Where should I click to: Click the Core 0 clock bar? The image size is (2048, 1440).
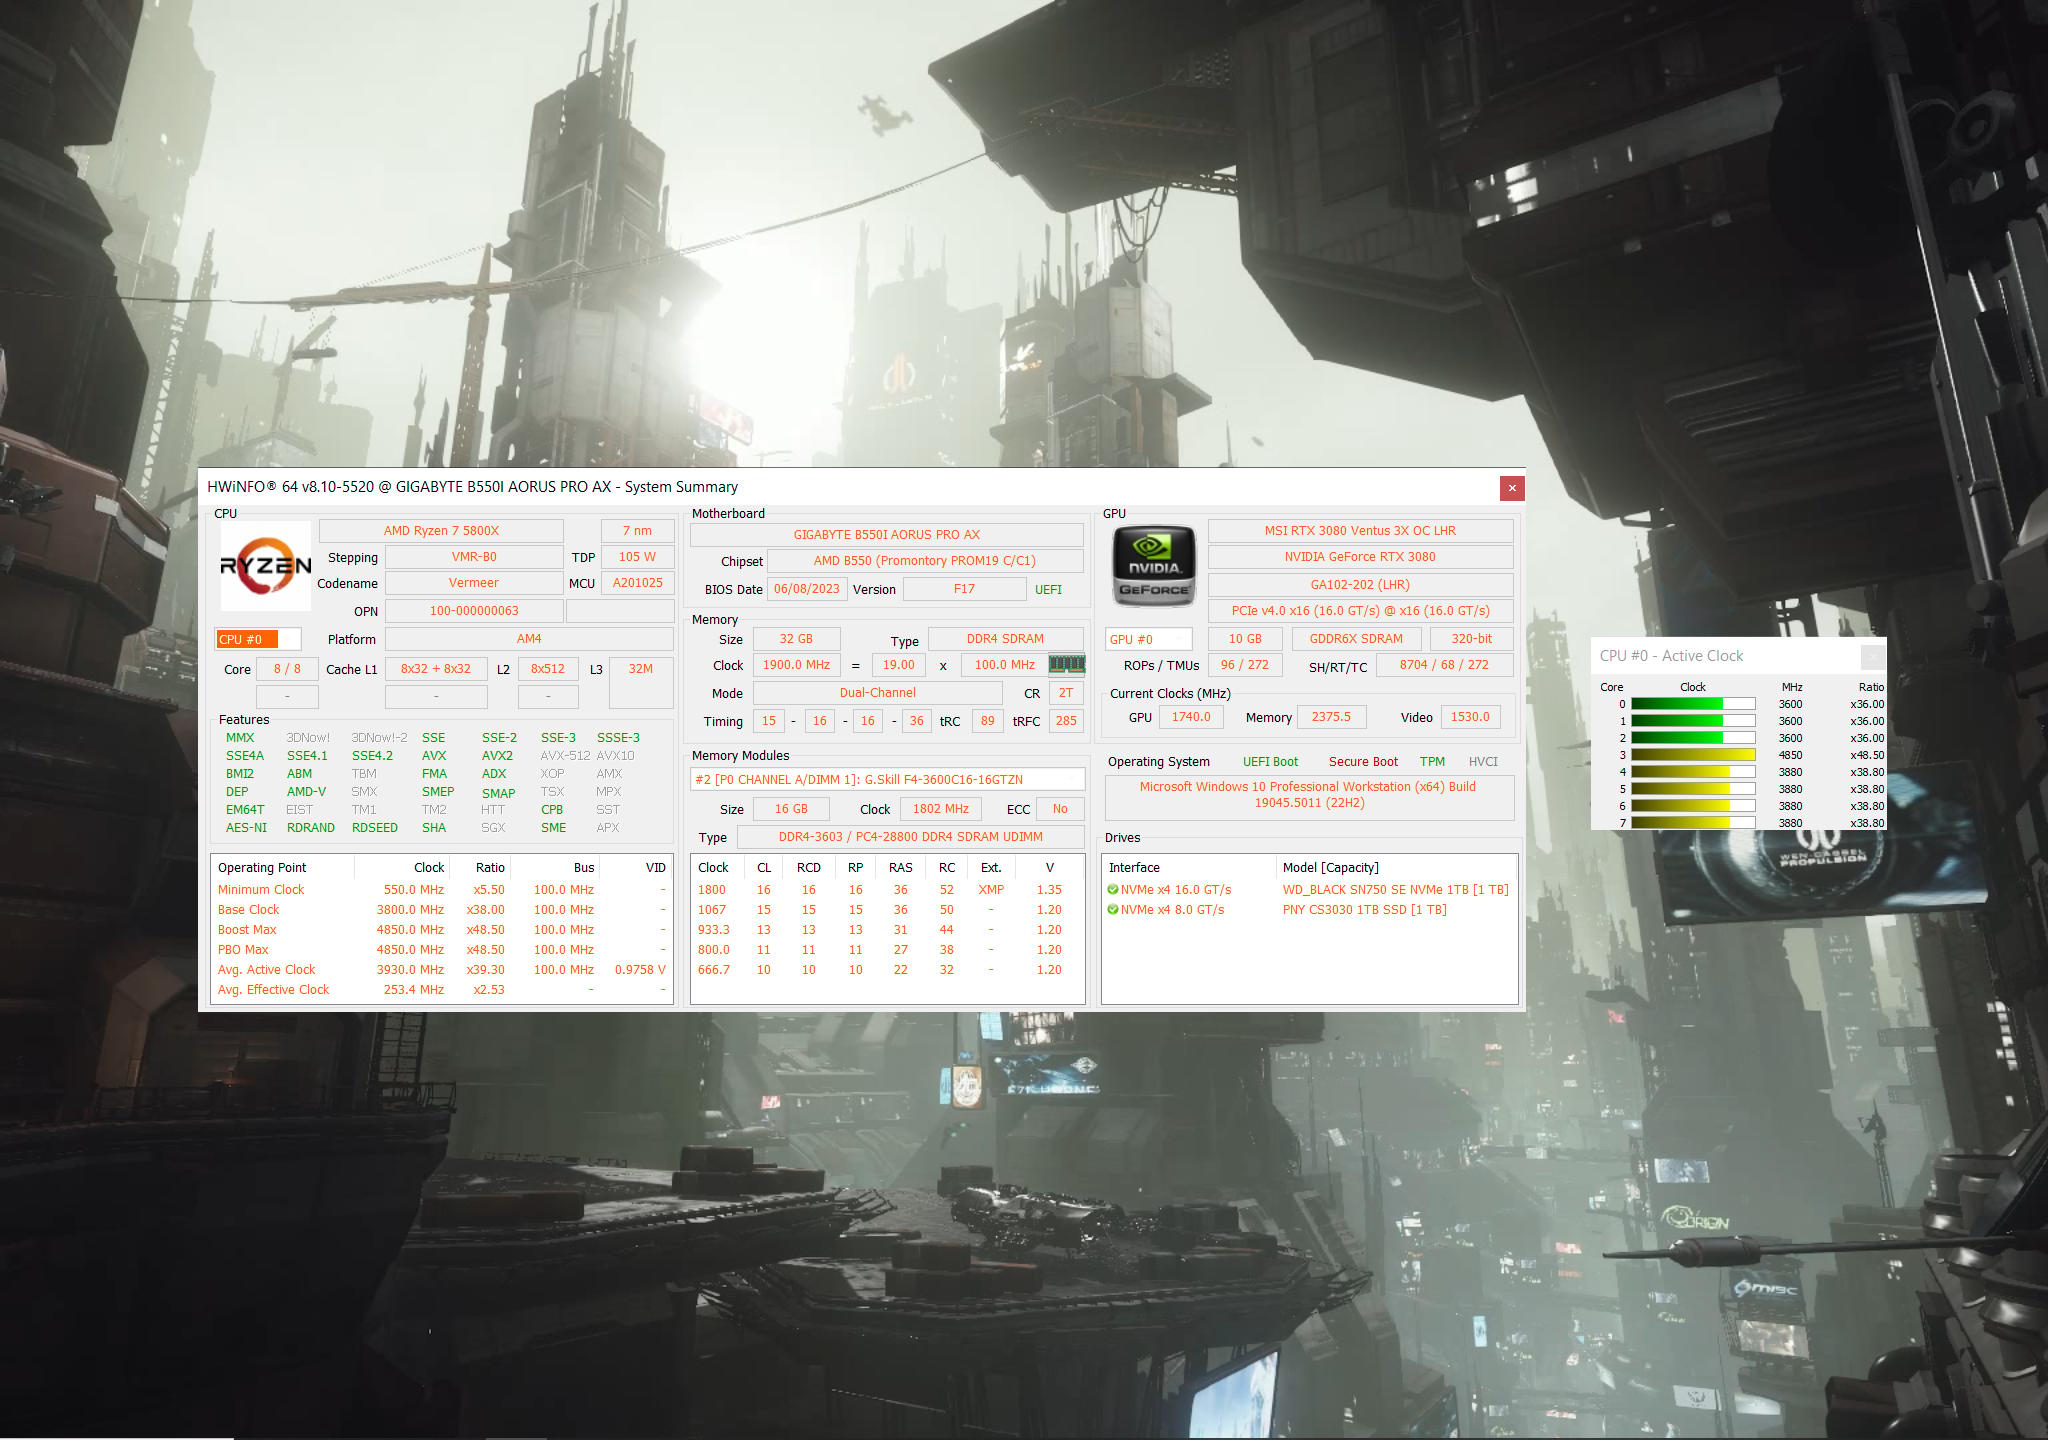tap(1693, 704)
